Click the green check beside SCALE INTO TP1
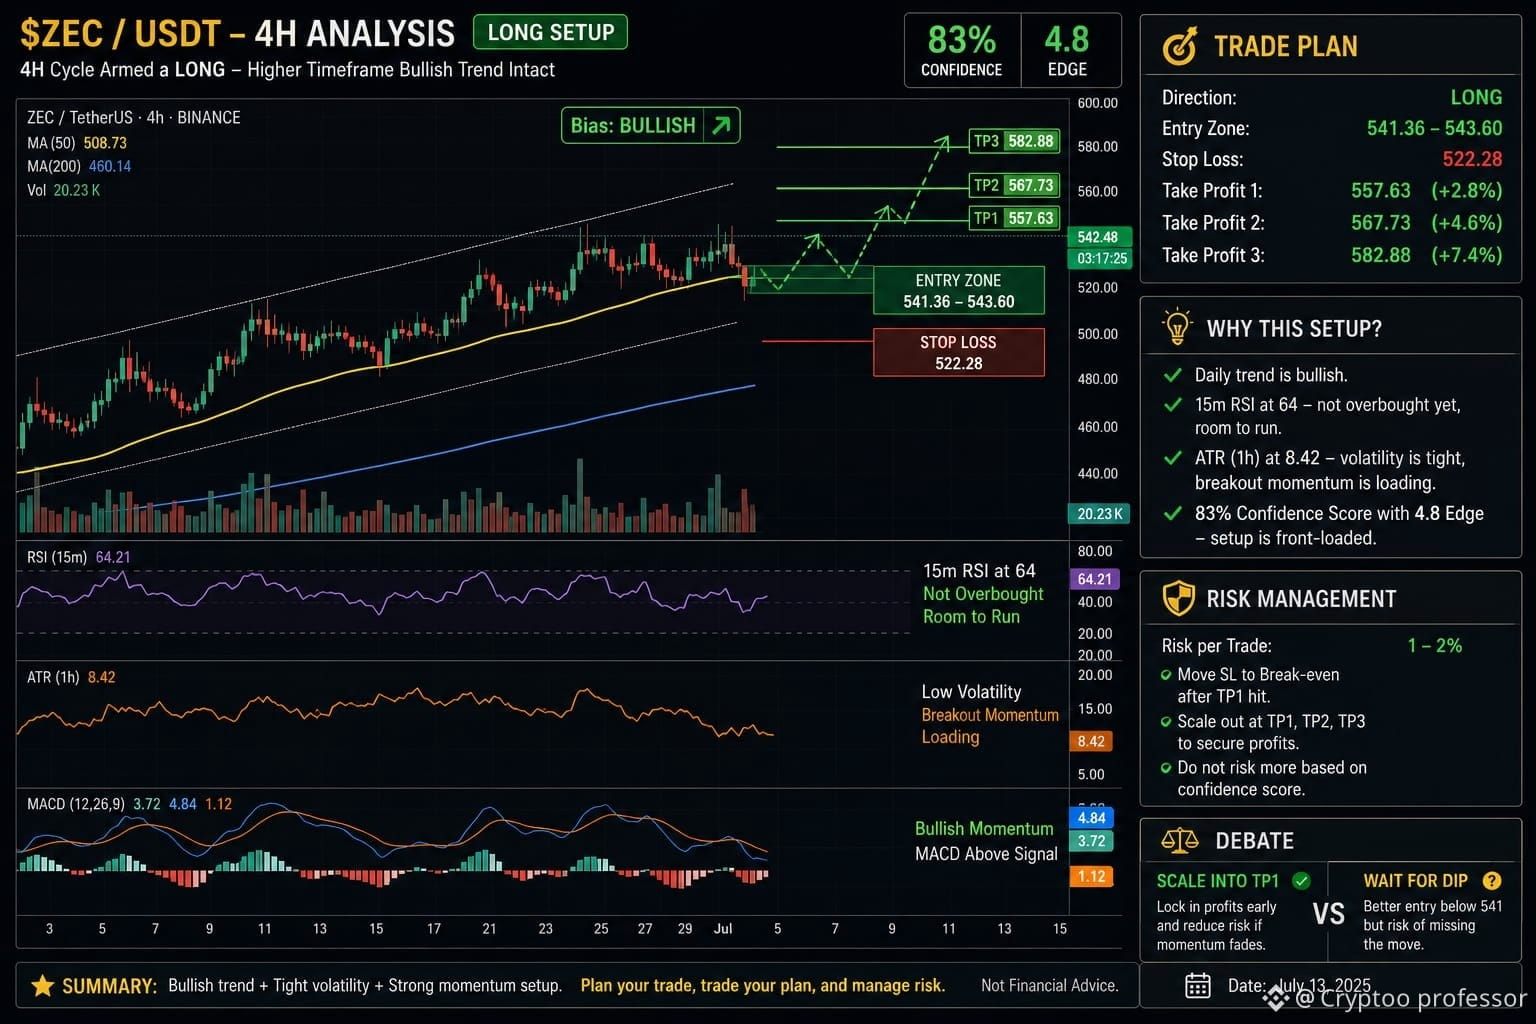The width and height of the screenshot is (1536, 1024). 1301,880
